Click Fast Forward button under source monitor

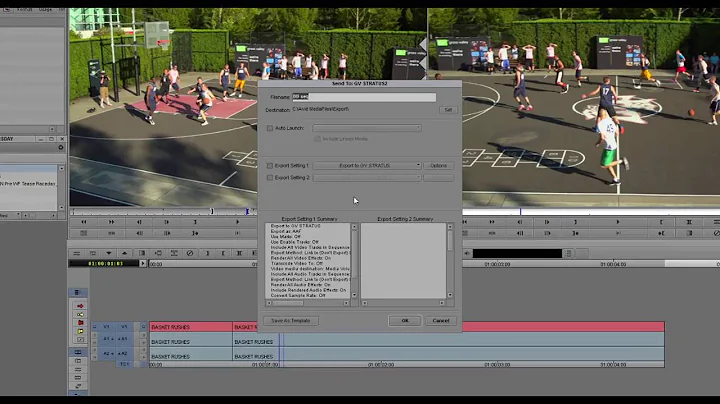coord(111,222)
